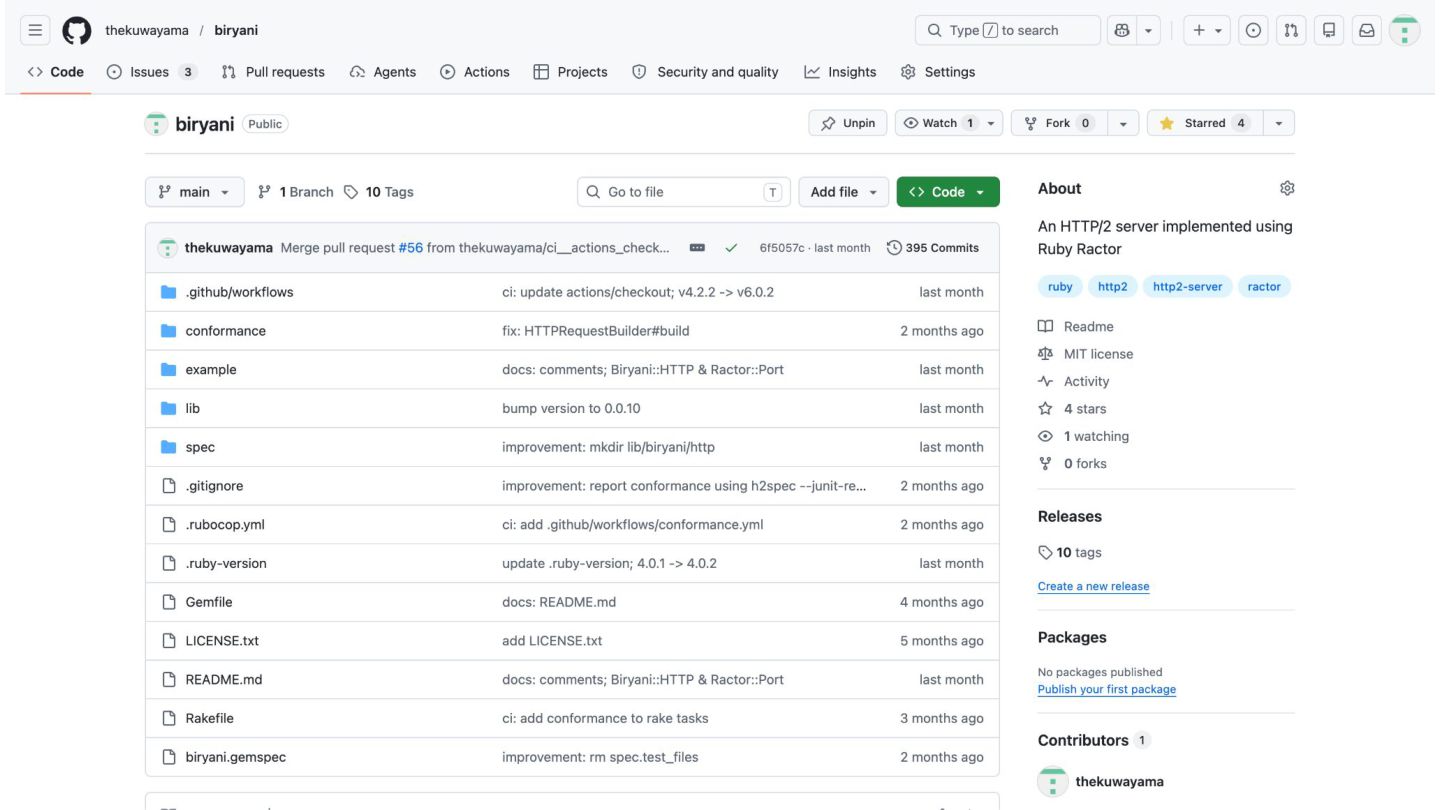View the green checkmark CI status
This screenshot has width=1440, height=810.
point(731,248)
